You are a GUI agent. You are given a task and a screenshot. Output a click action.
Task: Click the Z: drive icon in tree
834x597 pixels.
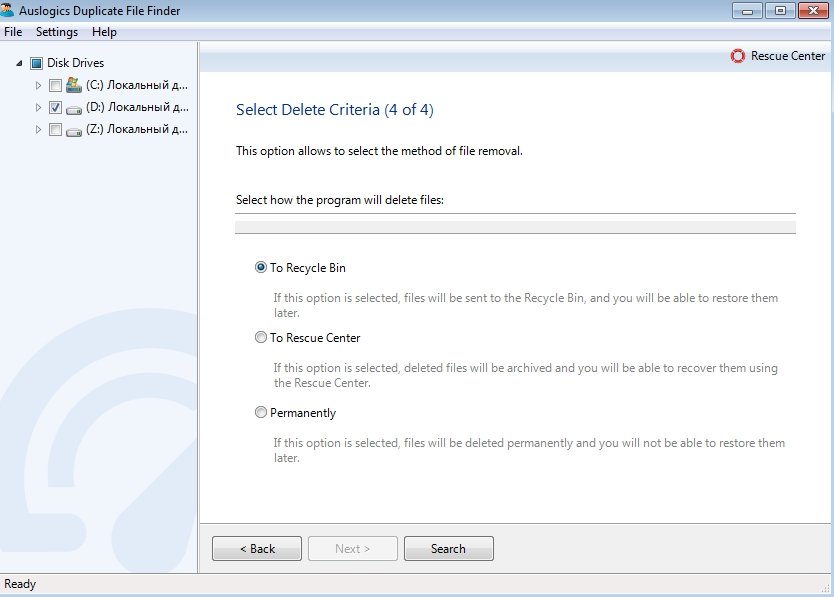tap(73, 129)
